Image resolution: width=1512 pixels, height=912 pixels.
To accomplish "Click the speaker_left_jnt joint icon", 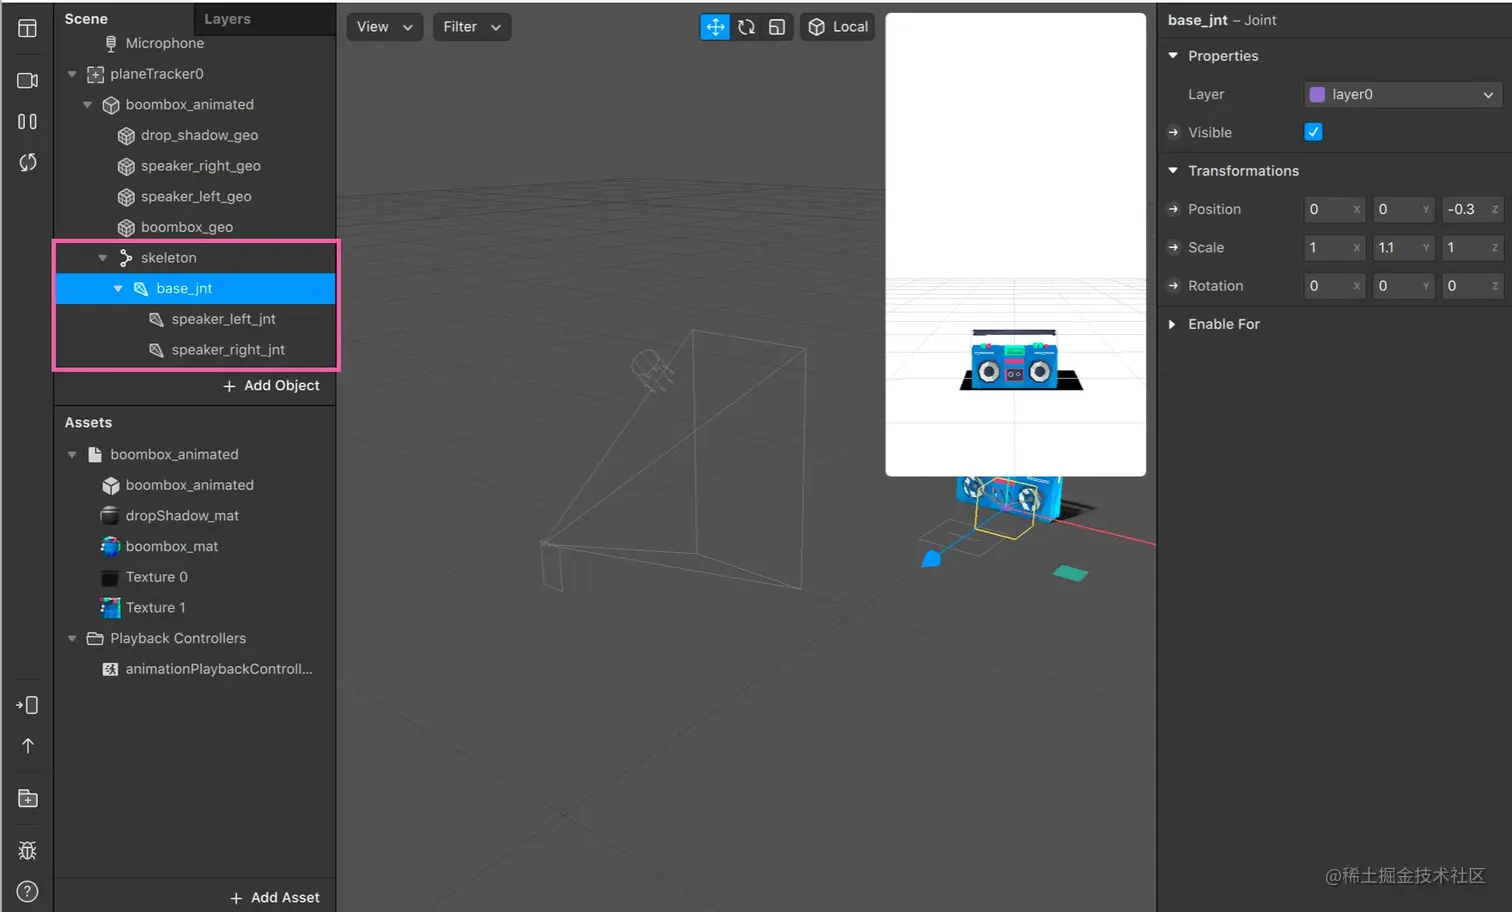I will tap(156, 319).
